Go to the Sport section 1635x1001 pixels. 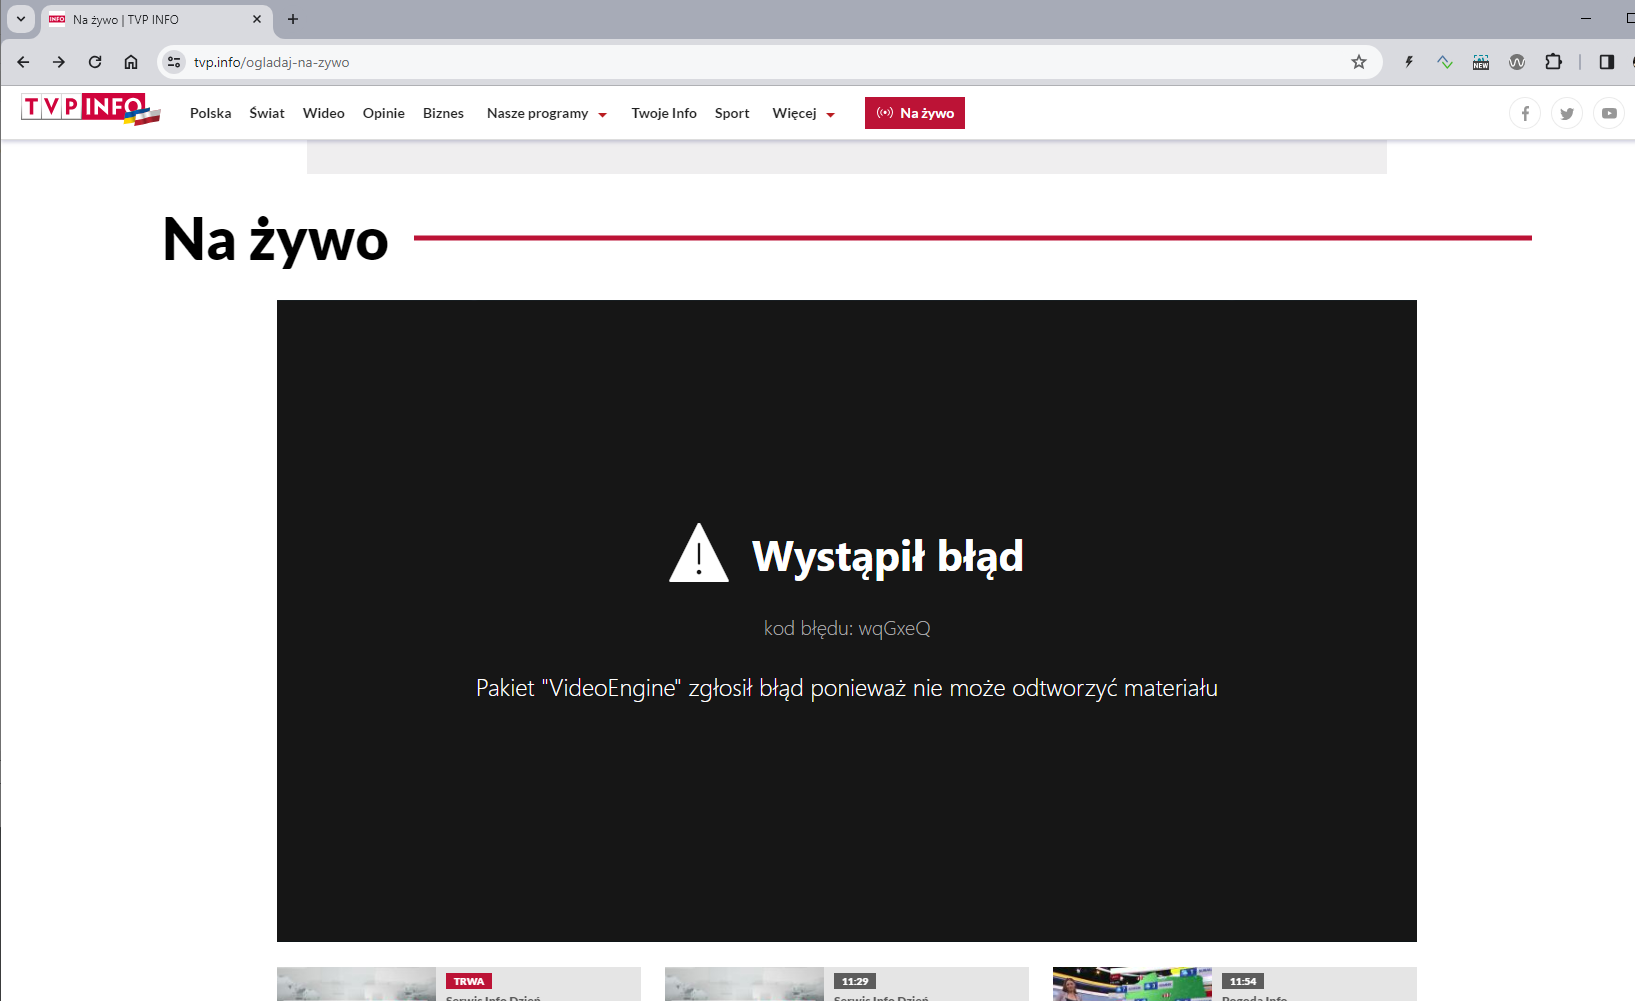732,113
